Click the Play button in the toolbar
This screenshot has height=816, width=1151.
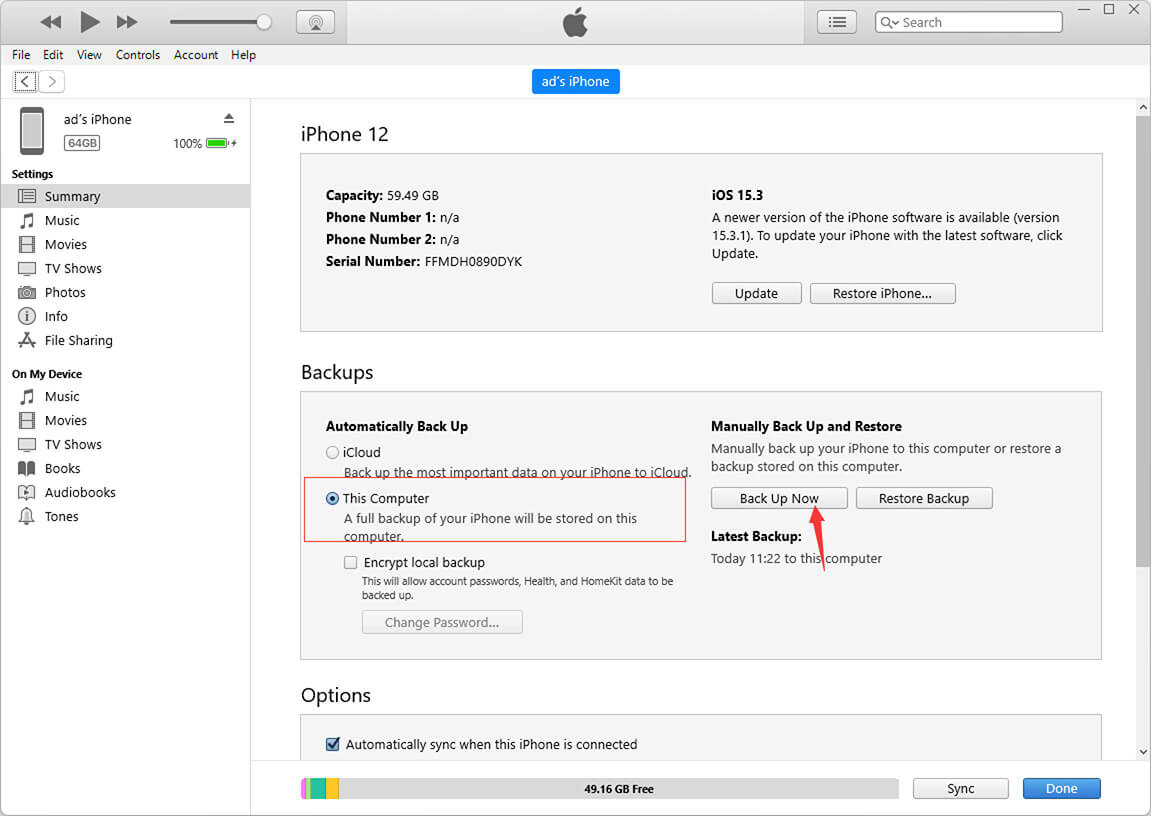tap(90, 22)
